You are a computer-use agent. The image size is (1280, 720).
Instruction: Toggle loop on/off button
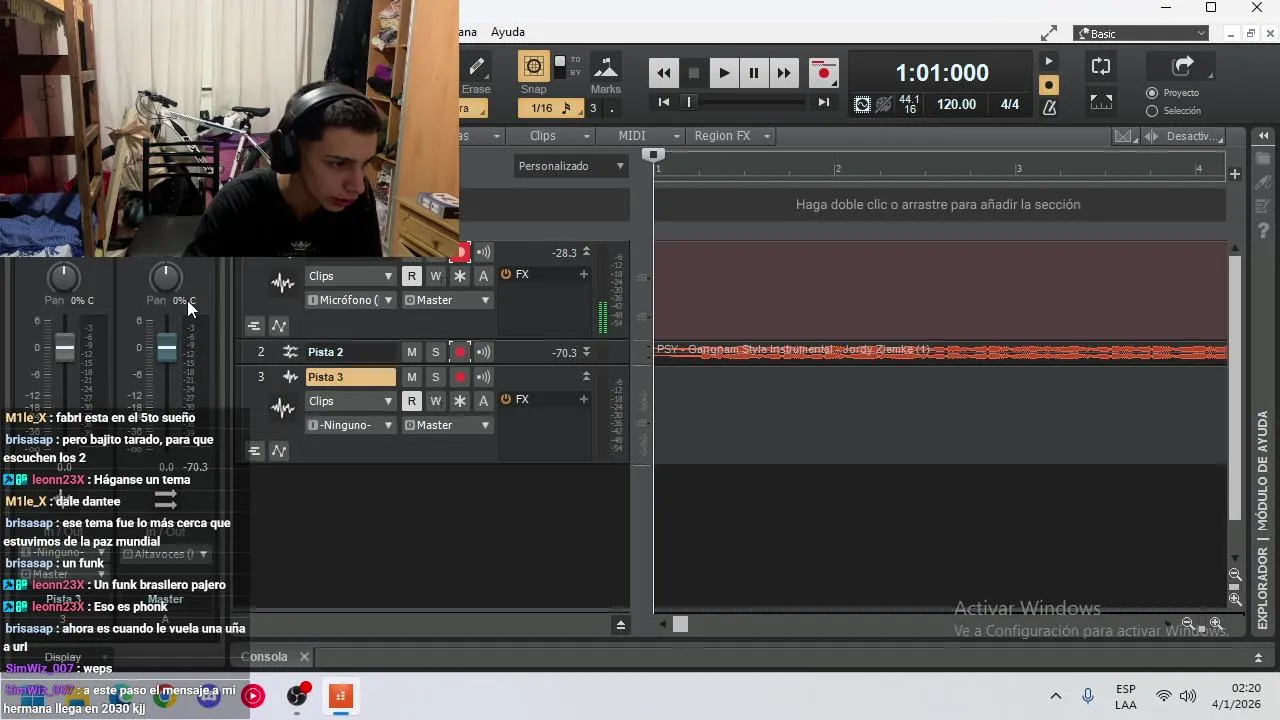click(x=1101, y=67)
